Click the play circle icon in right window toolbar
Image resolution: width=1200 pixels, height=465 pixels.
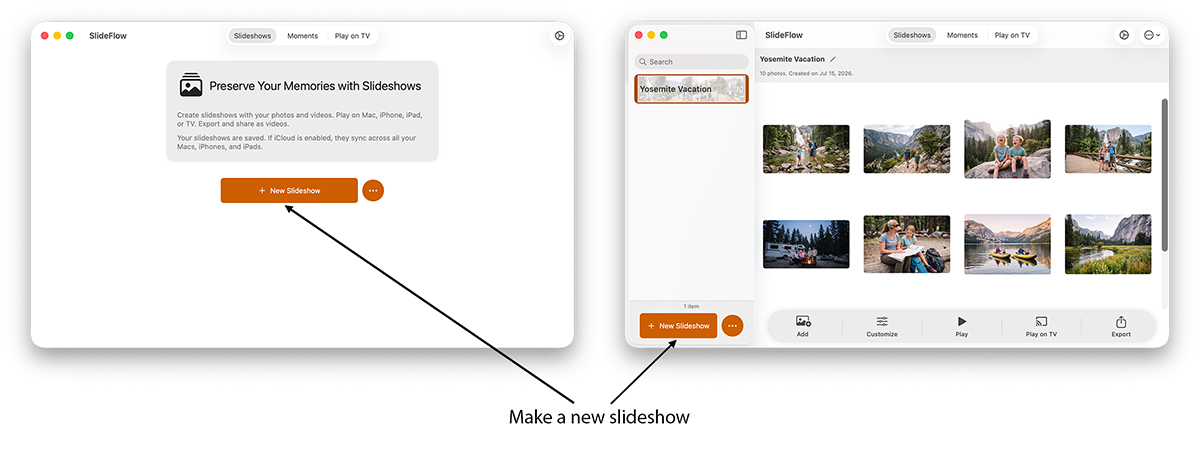(1125, 35)
